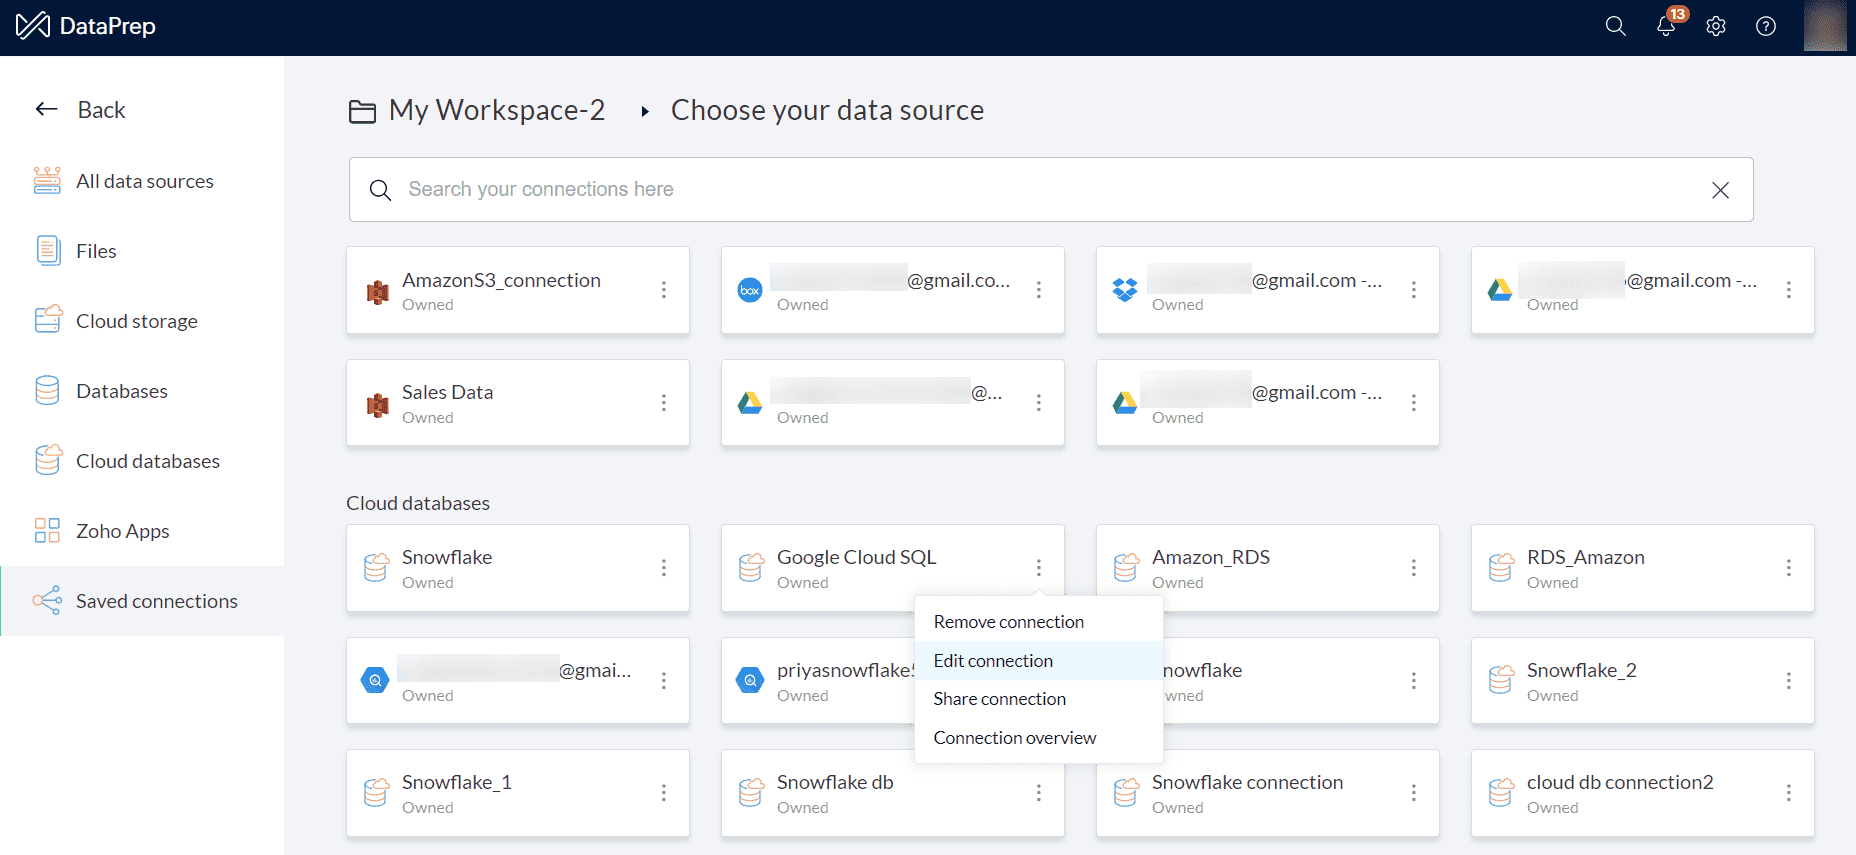Clear the connection search with X icon

tap(1720, 190)
